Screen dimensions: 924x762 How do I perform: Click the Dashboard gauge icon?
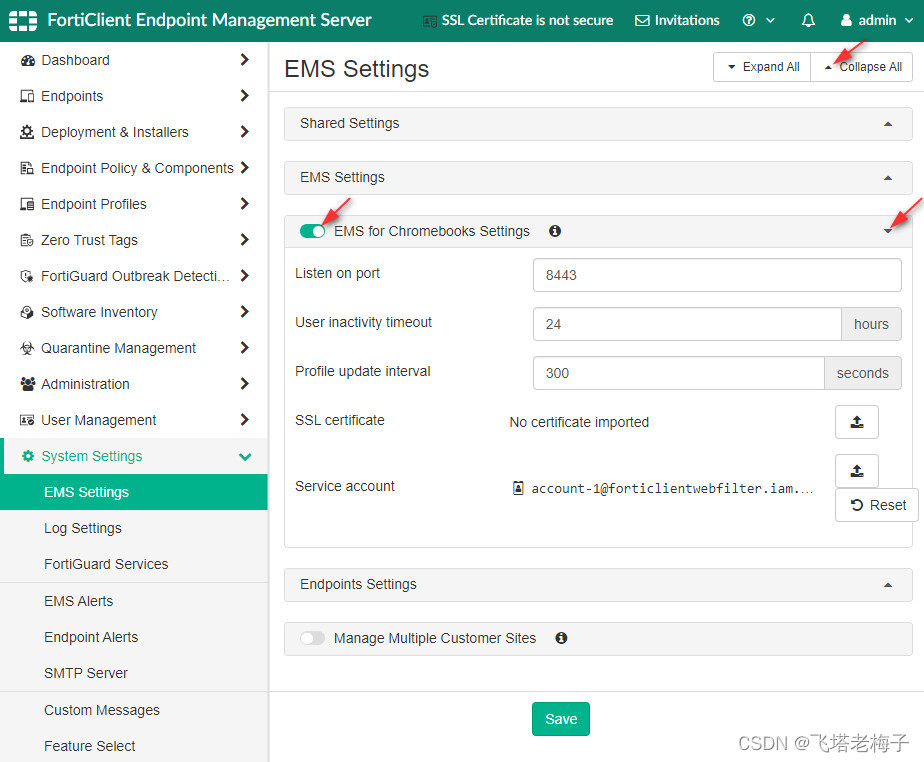27,60
